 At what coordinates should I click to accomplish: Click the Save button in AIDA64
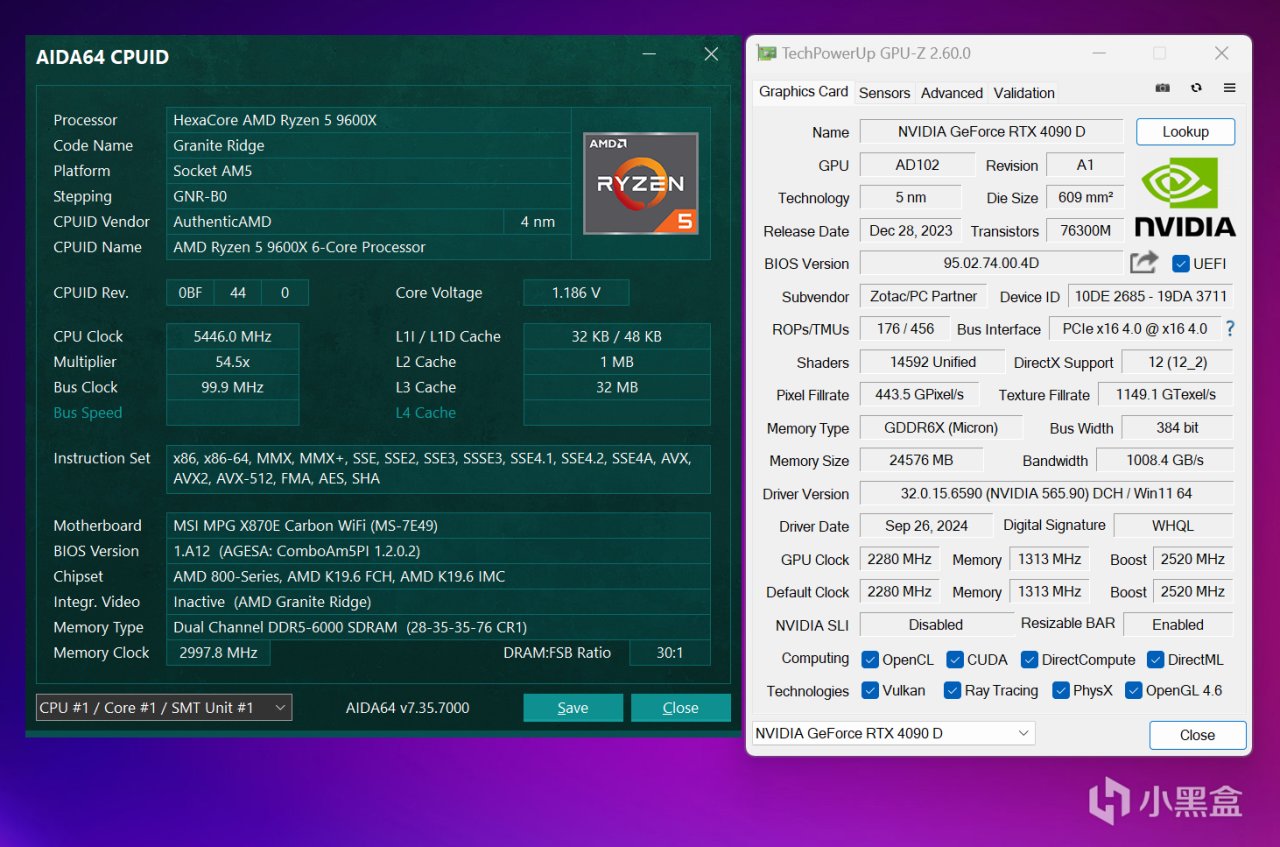572,707
